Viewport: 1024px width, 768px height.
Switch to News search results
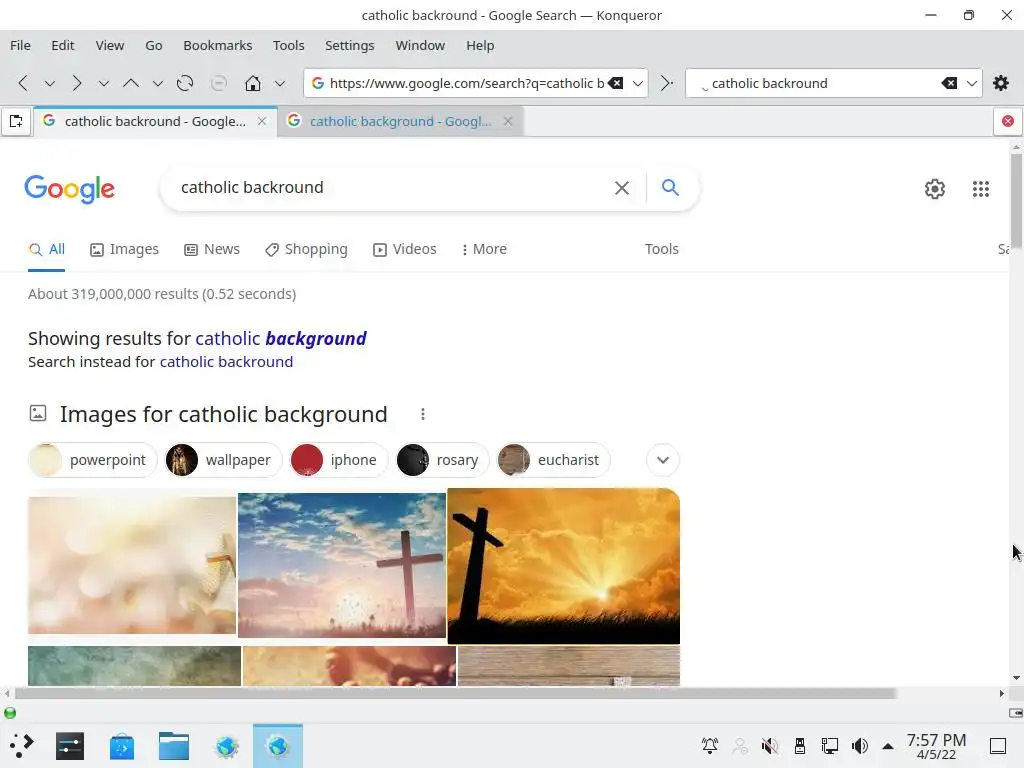[x=212, y=249]
